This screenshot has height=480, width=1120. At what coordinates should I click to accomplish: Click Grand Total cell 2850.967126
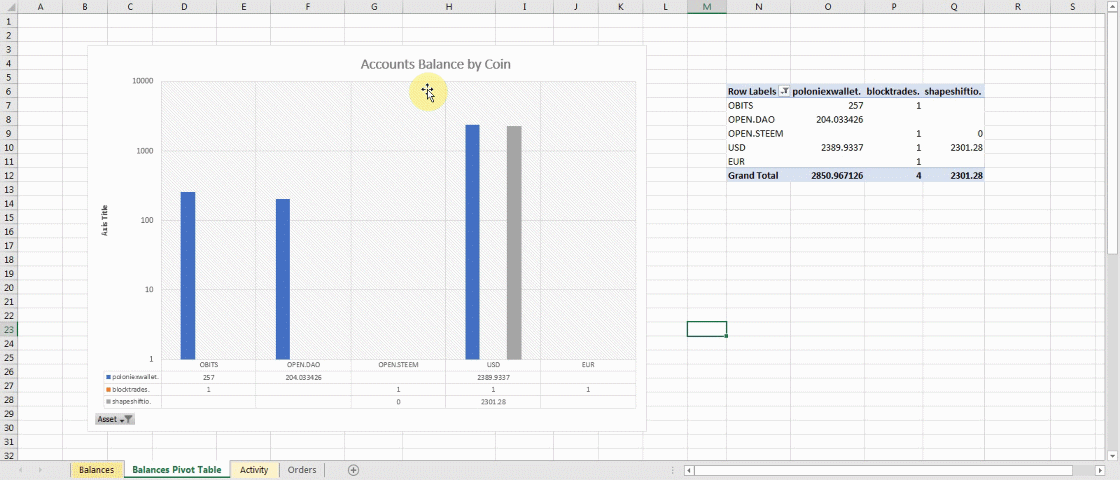(827, 175)
